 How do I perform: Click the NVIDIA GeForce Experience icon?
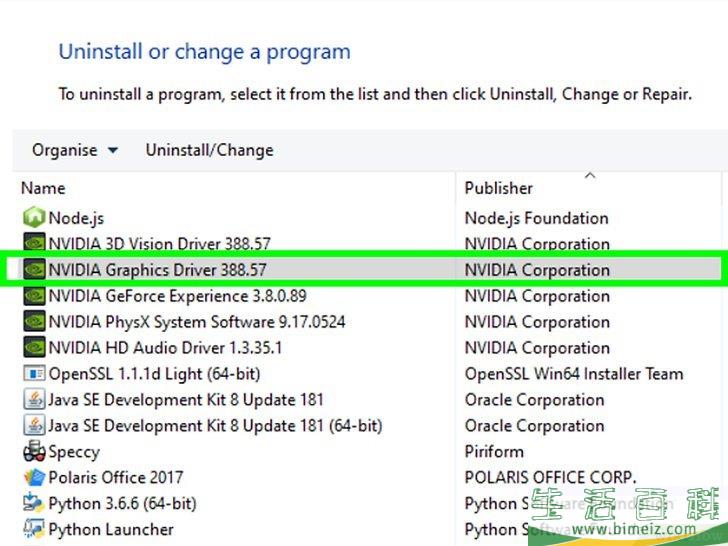pos(34,296)
